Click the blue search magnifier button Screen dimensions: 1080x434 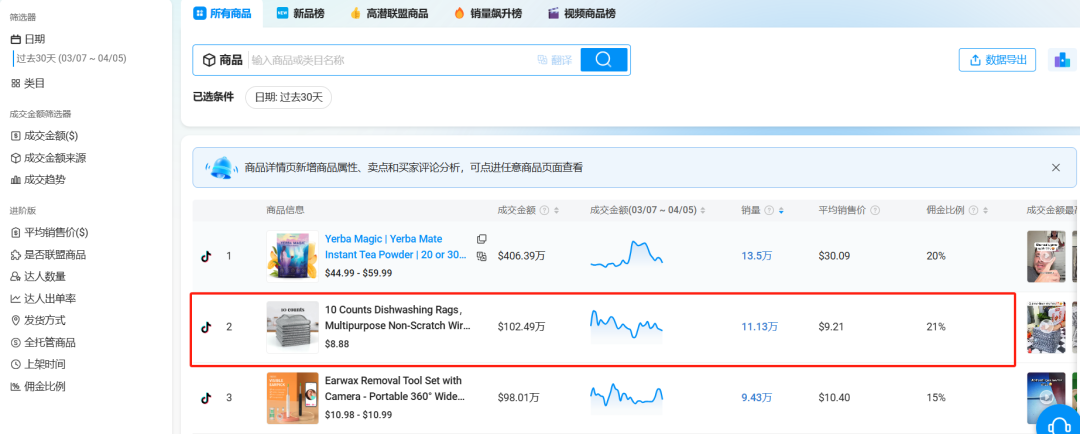tap(603, 60)
